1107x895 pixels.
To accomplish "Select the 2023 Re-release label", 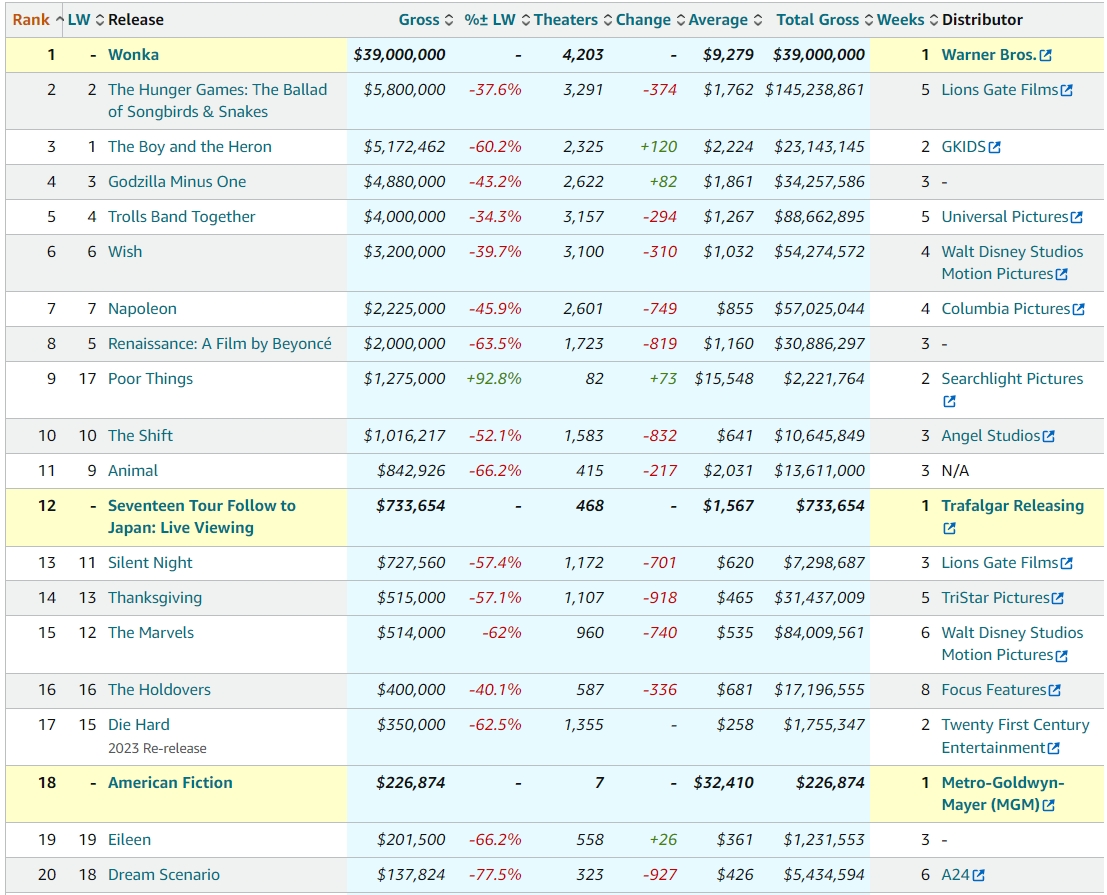I will [157, 748].
